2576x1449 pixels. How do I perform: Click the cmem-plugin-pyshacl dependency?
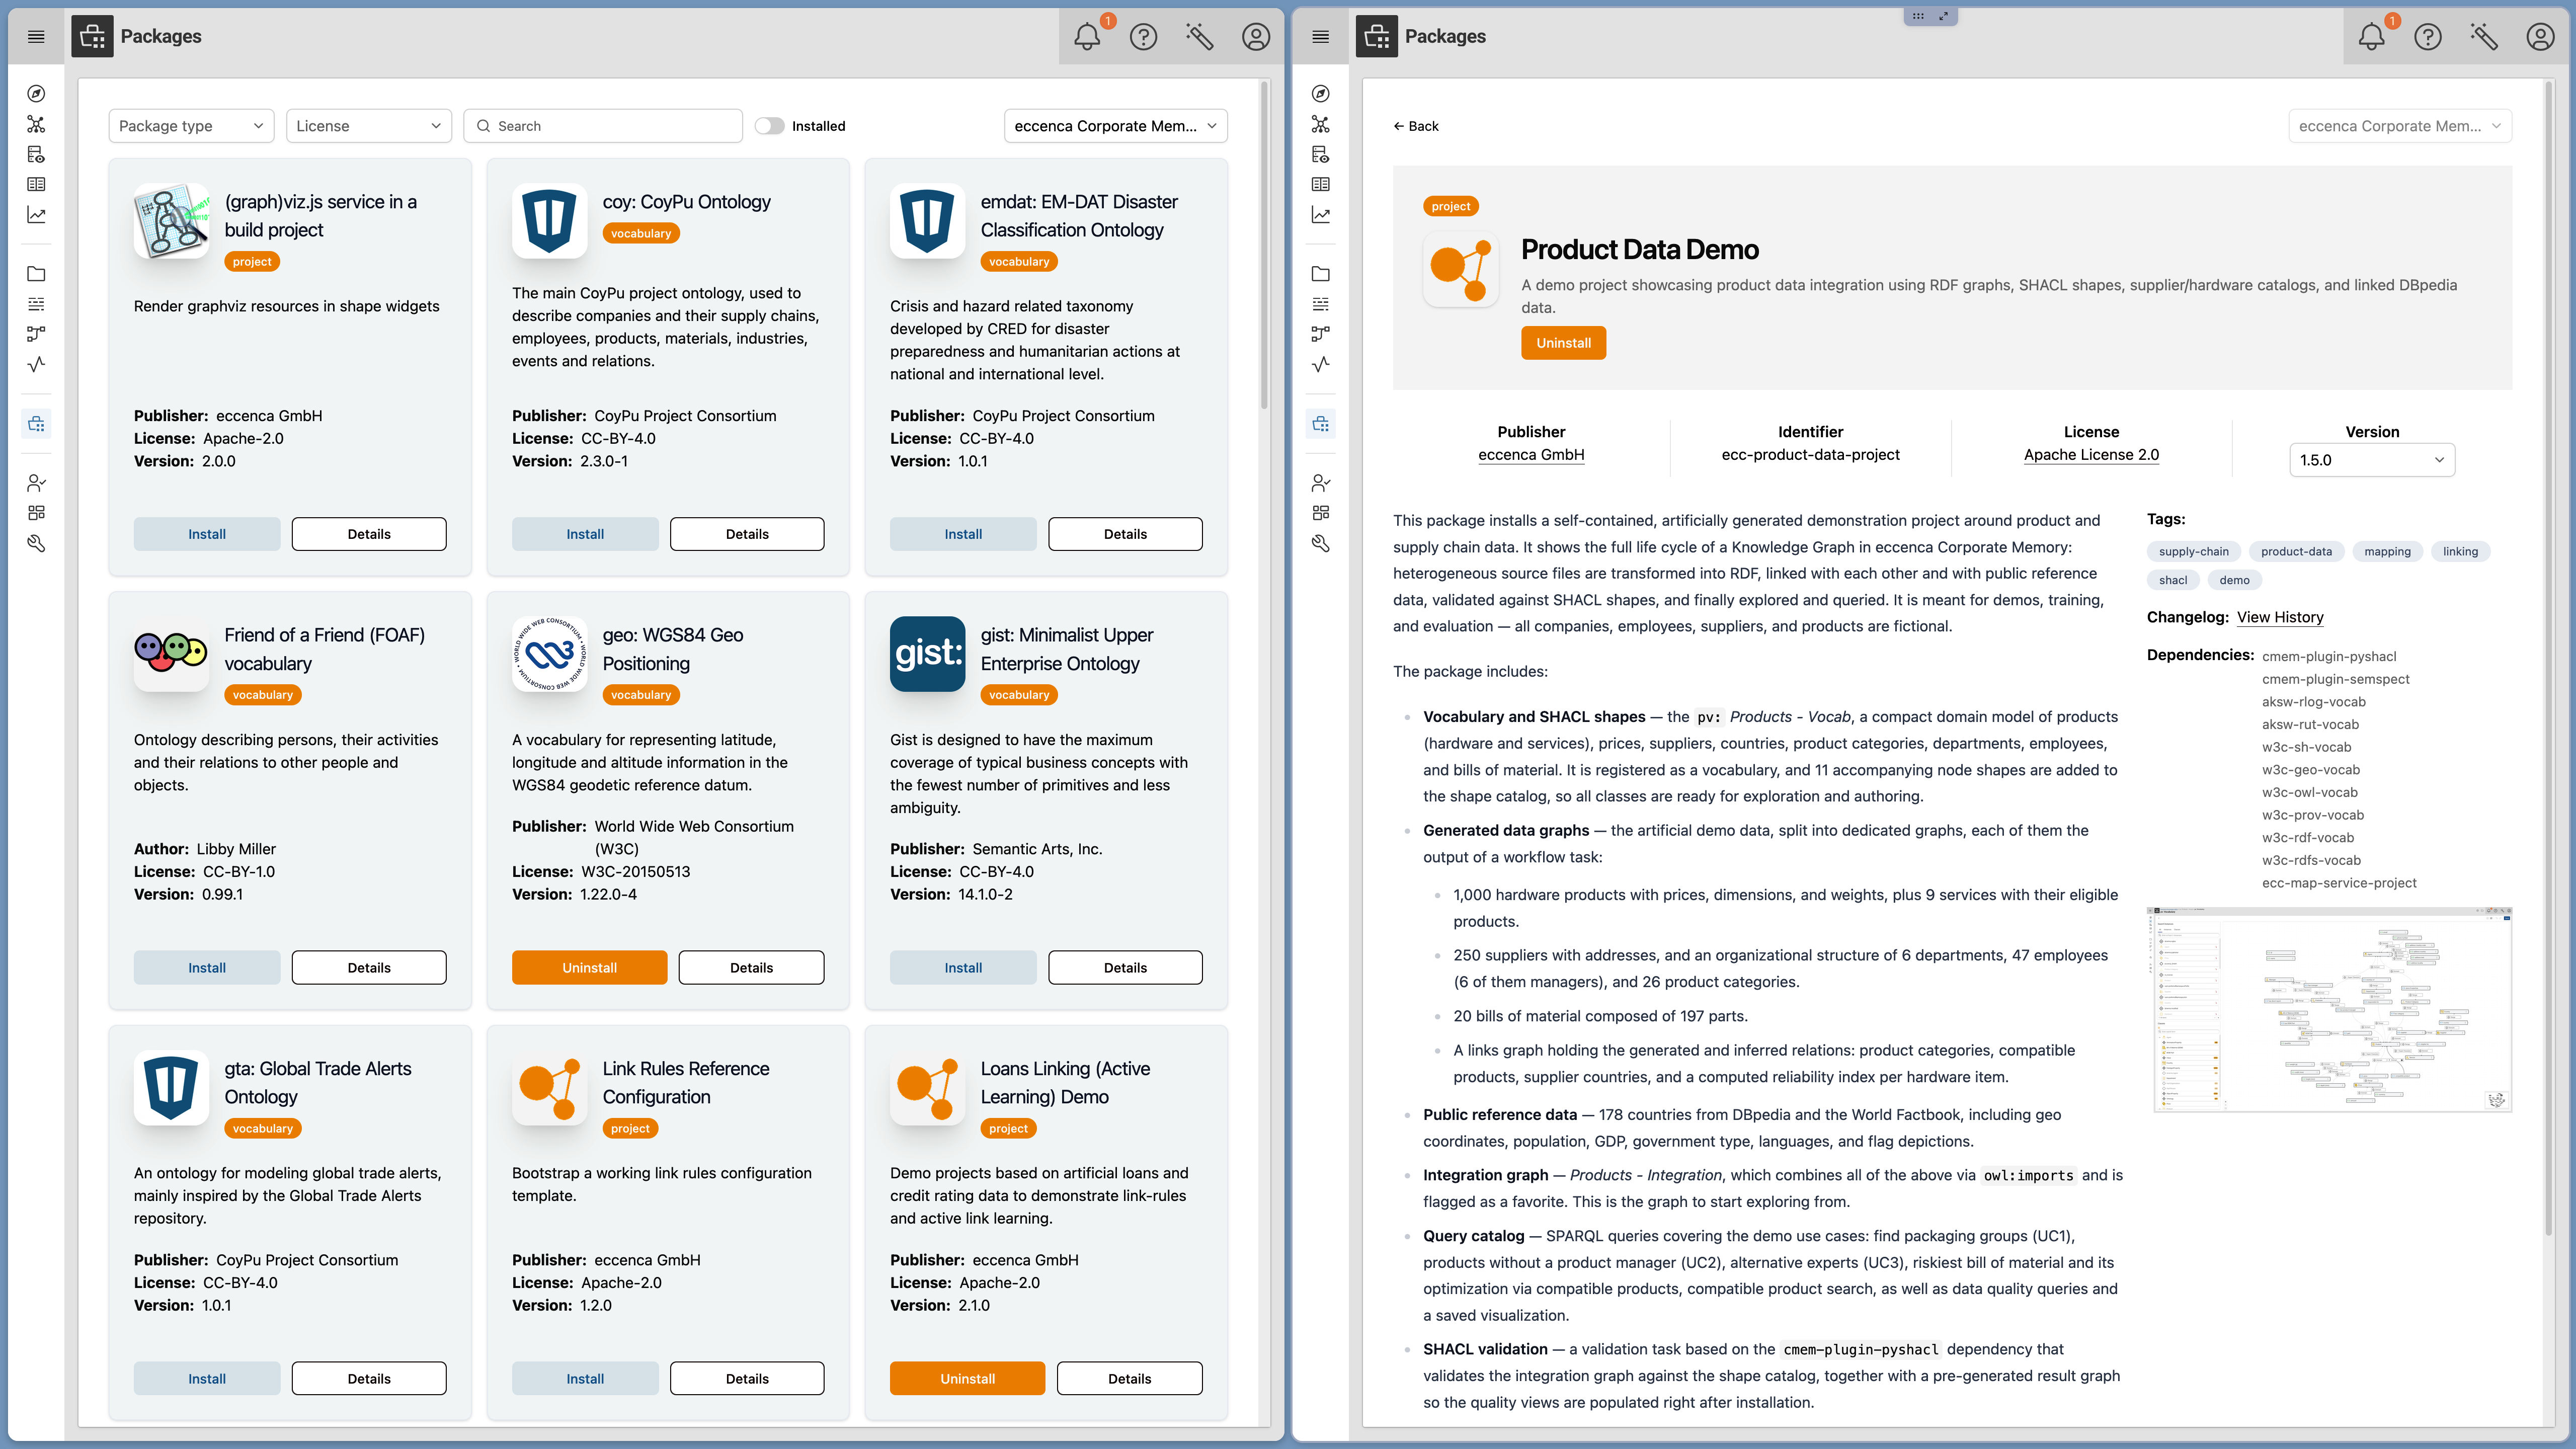(x=2329, y=656)
